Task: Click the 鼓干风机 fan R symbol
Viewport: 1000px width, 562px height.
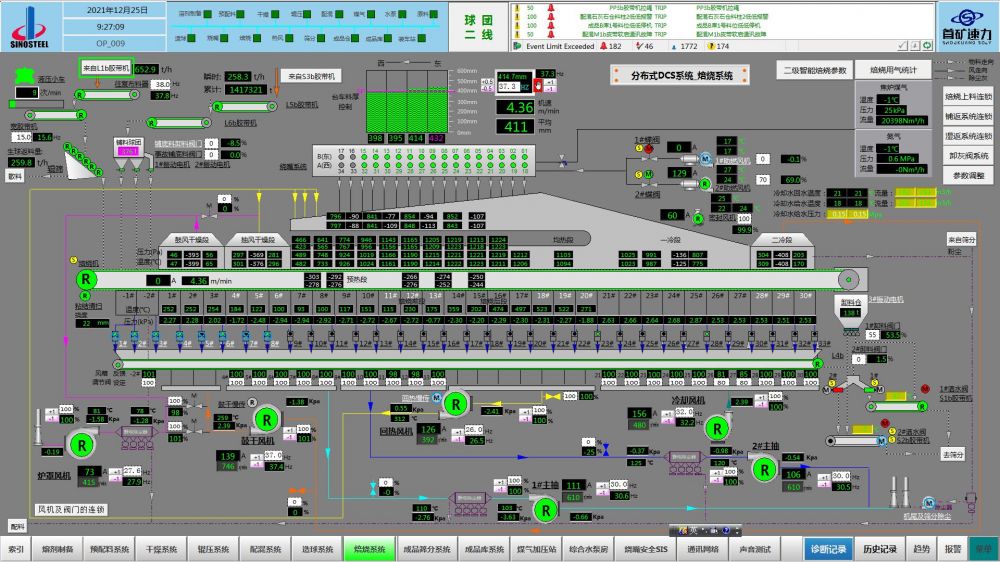Action: coord(267,419)
